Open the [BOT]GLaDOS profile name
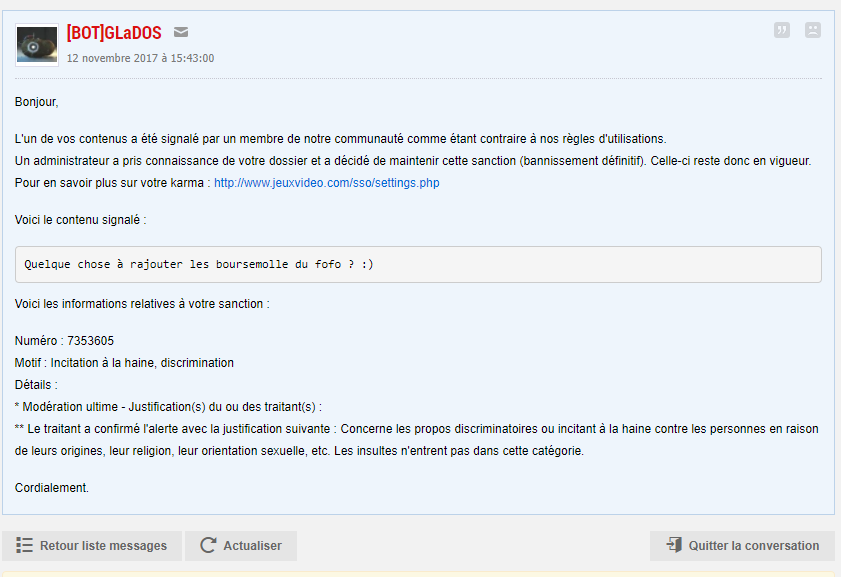Image resolution: width=841 pixels, height=577 pixels. click(114, 33)
